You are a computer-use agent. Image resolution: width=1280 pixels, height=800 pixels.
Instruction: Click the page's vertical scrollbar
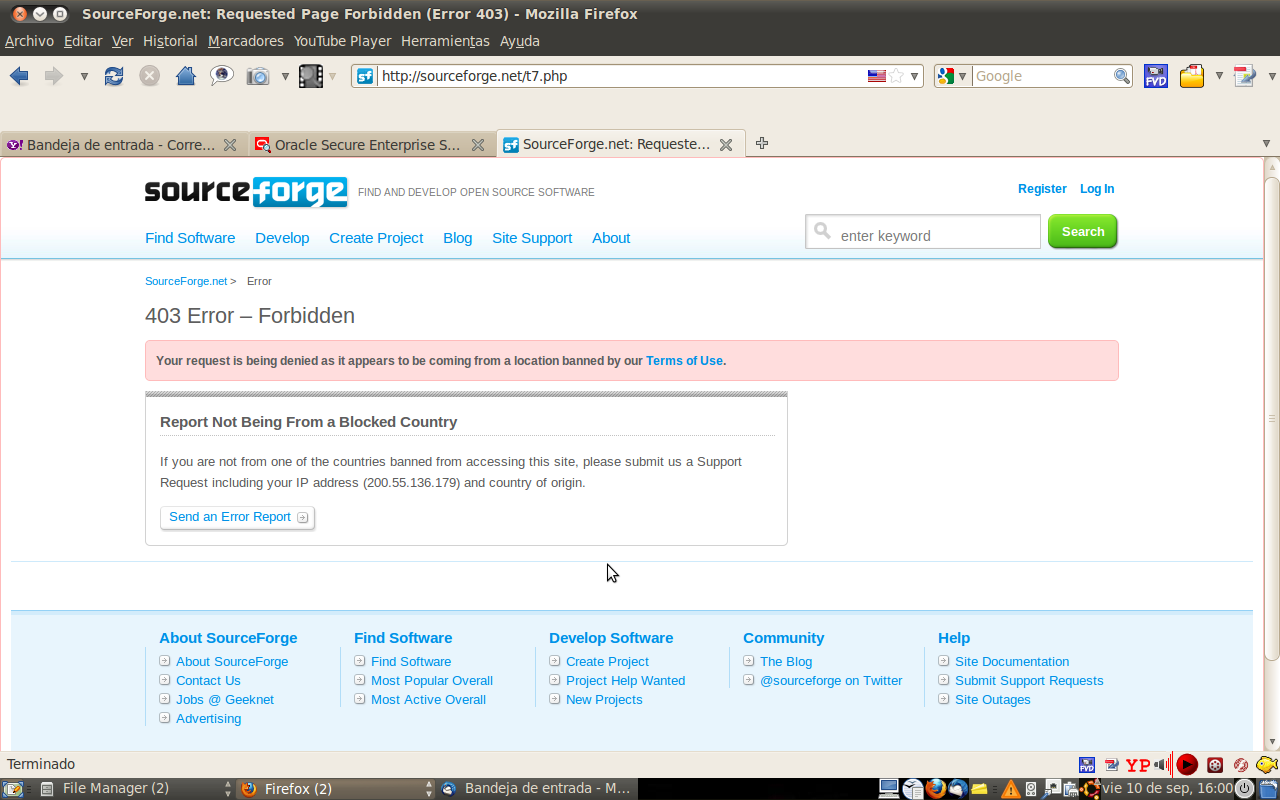pos(1271,418)
